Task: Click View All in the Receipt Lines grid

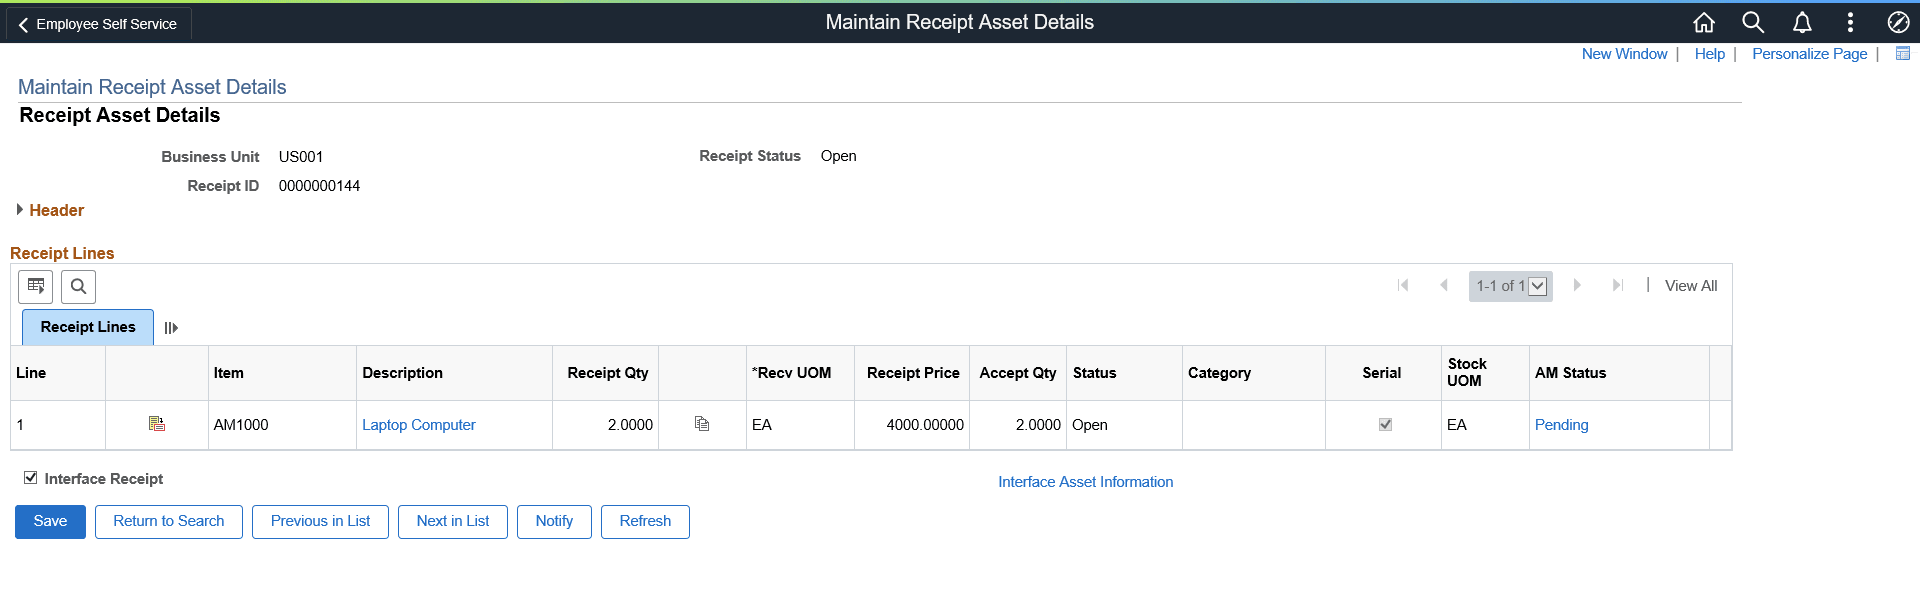Action: 1690,285
